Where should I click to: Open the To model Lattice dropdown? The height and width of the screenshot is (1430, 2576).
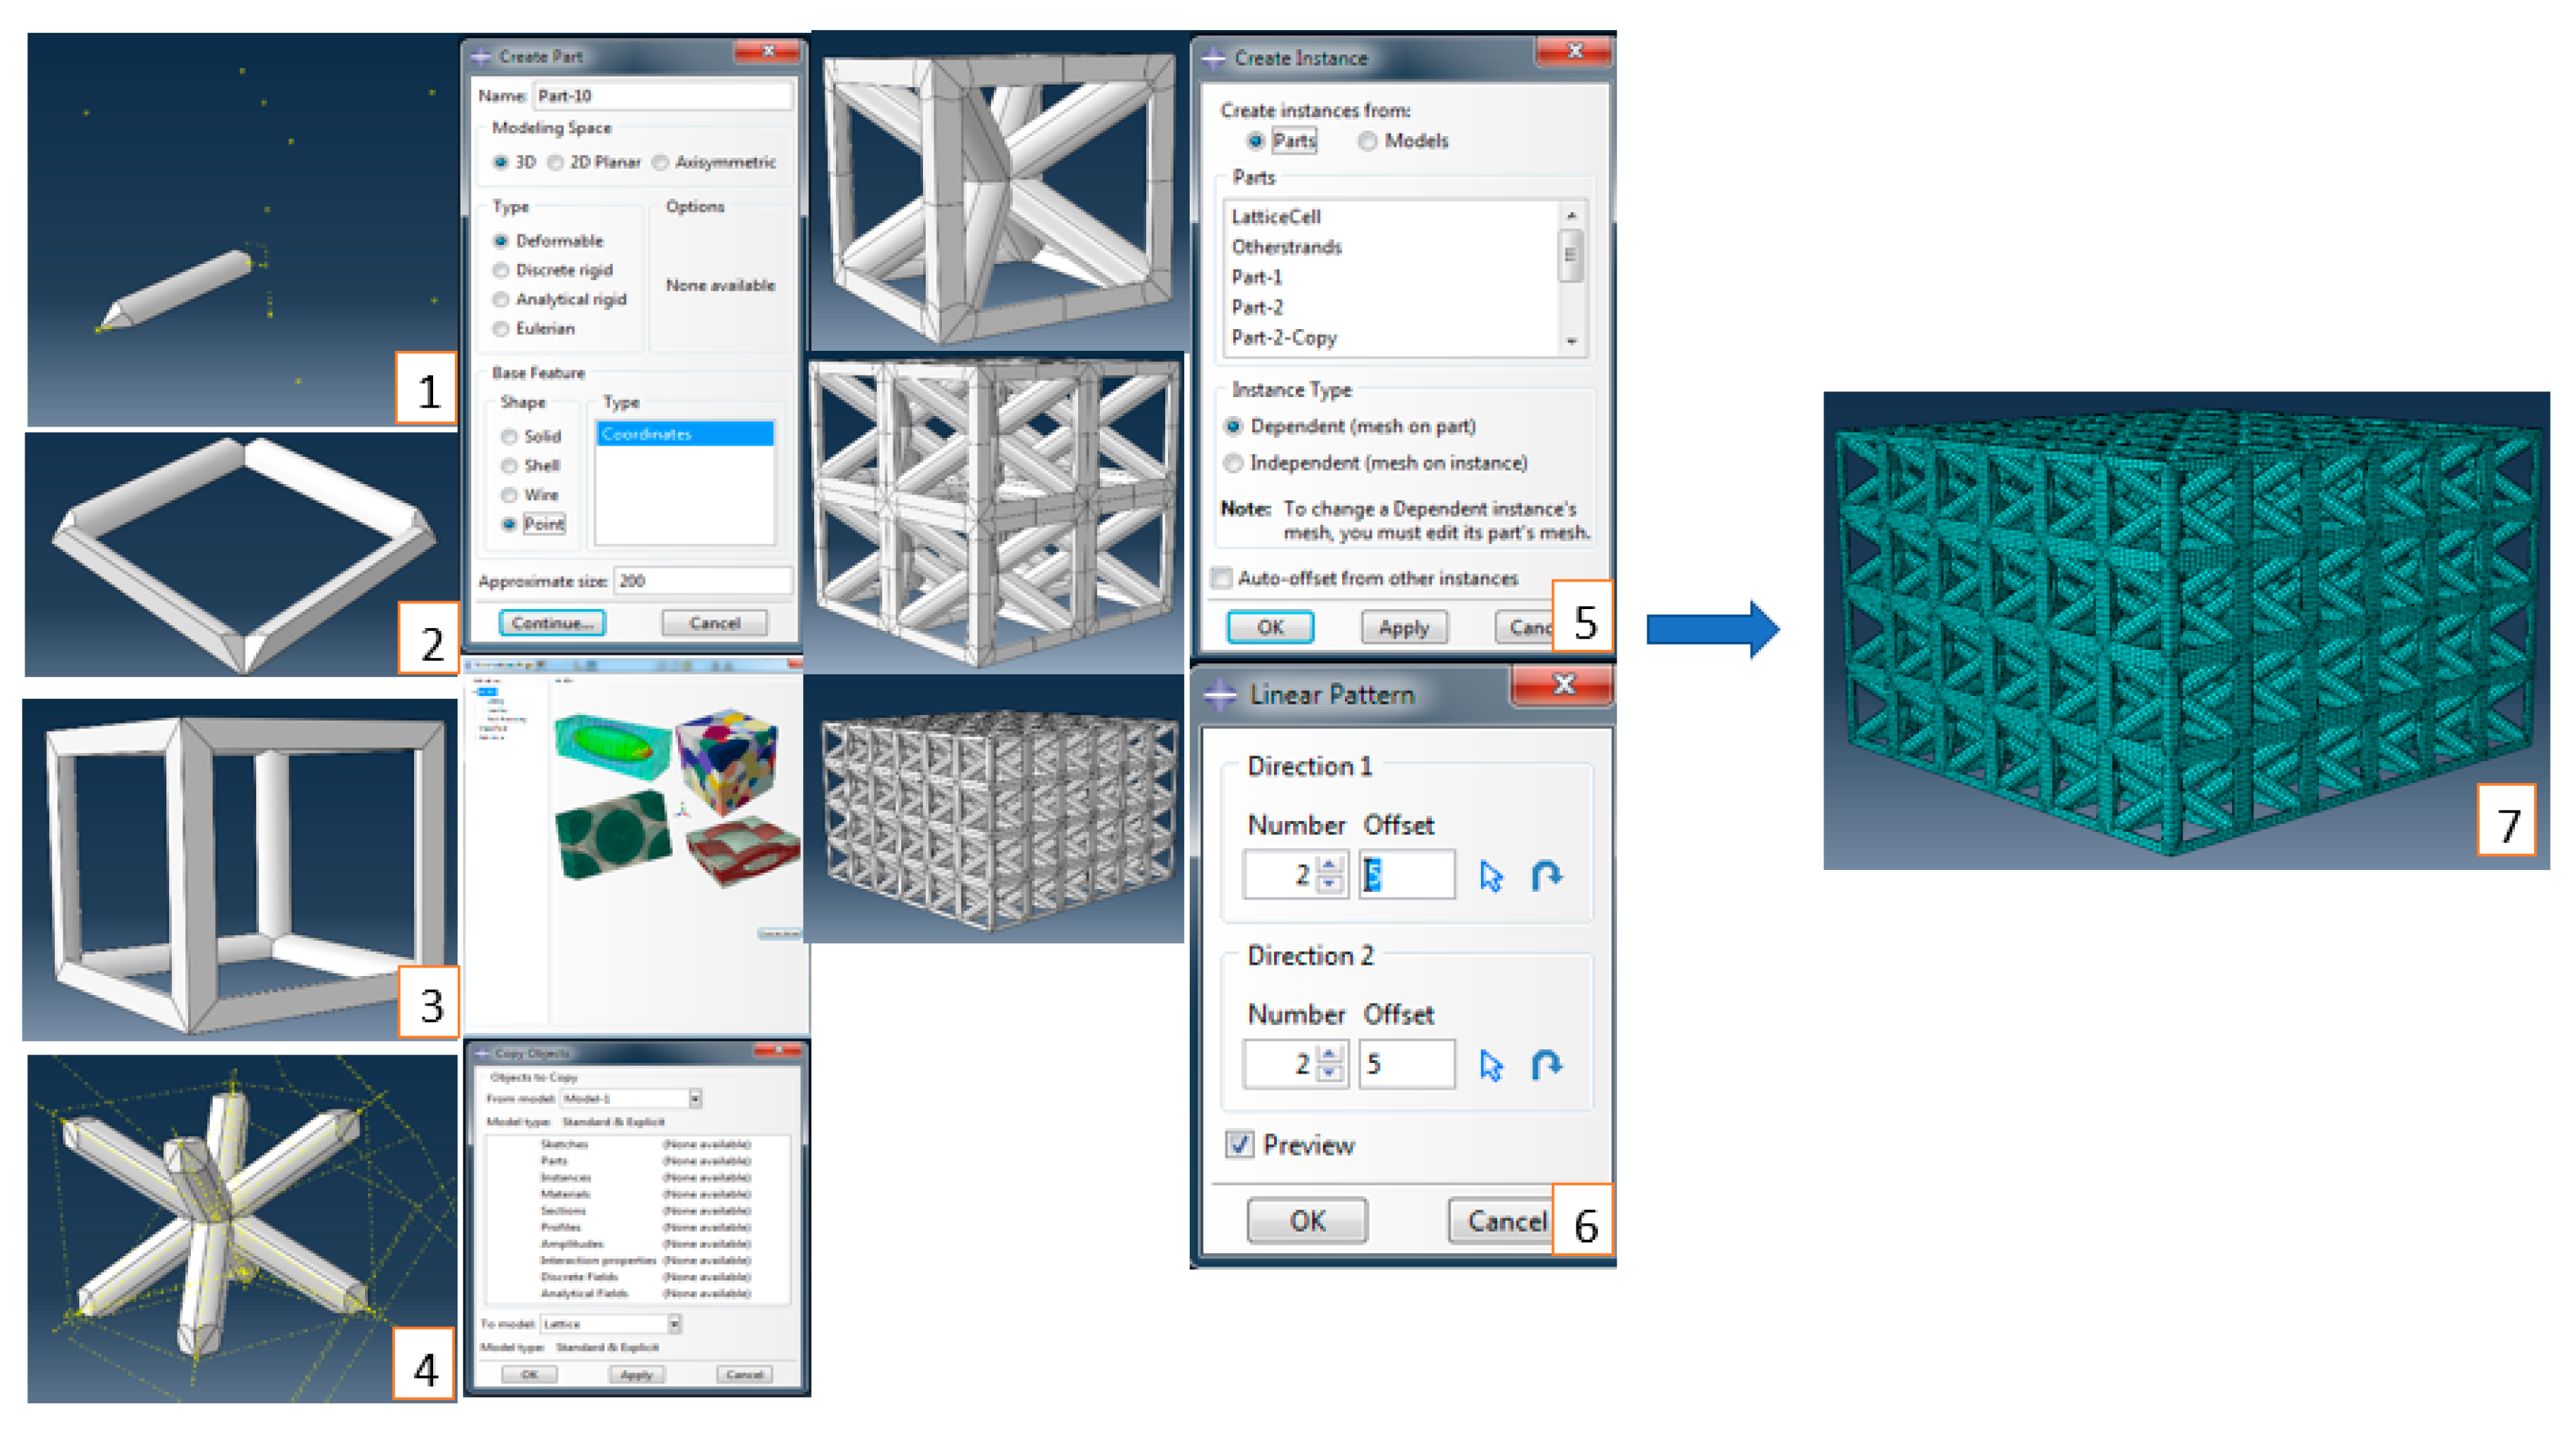(674, 1324)
